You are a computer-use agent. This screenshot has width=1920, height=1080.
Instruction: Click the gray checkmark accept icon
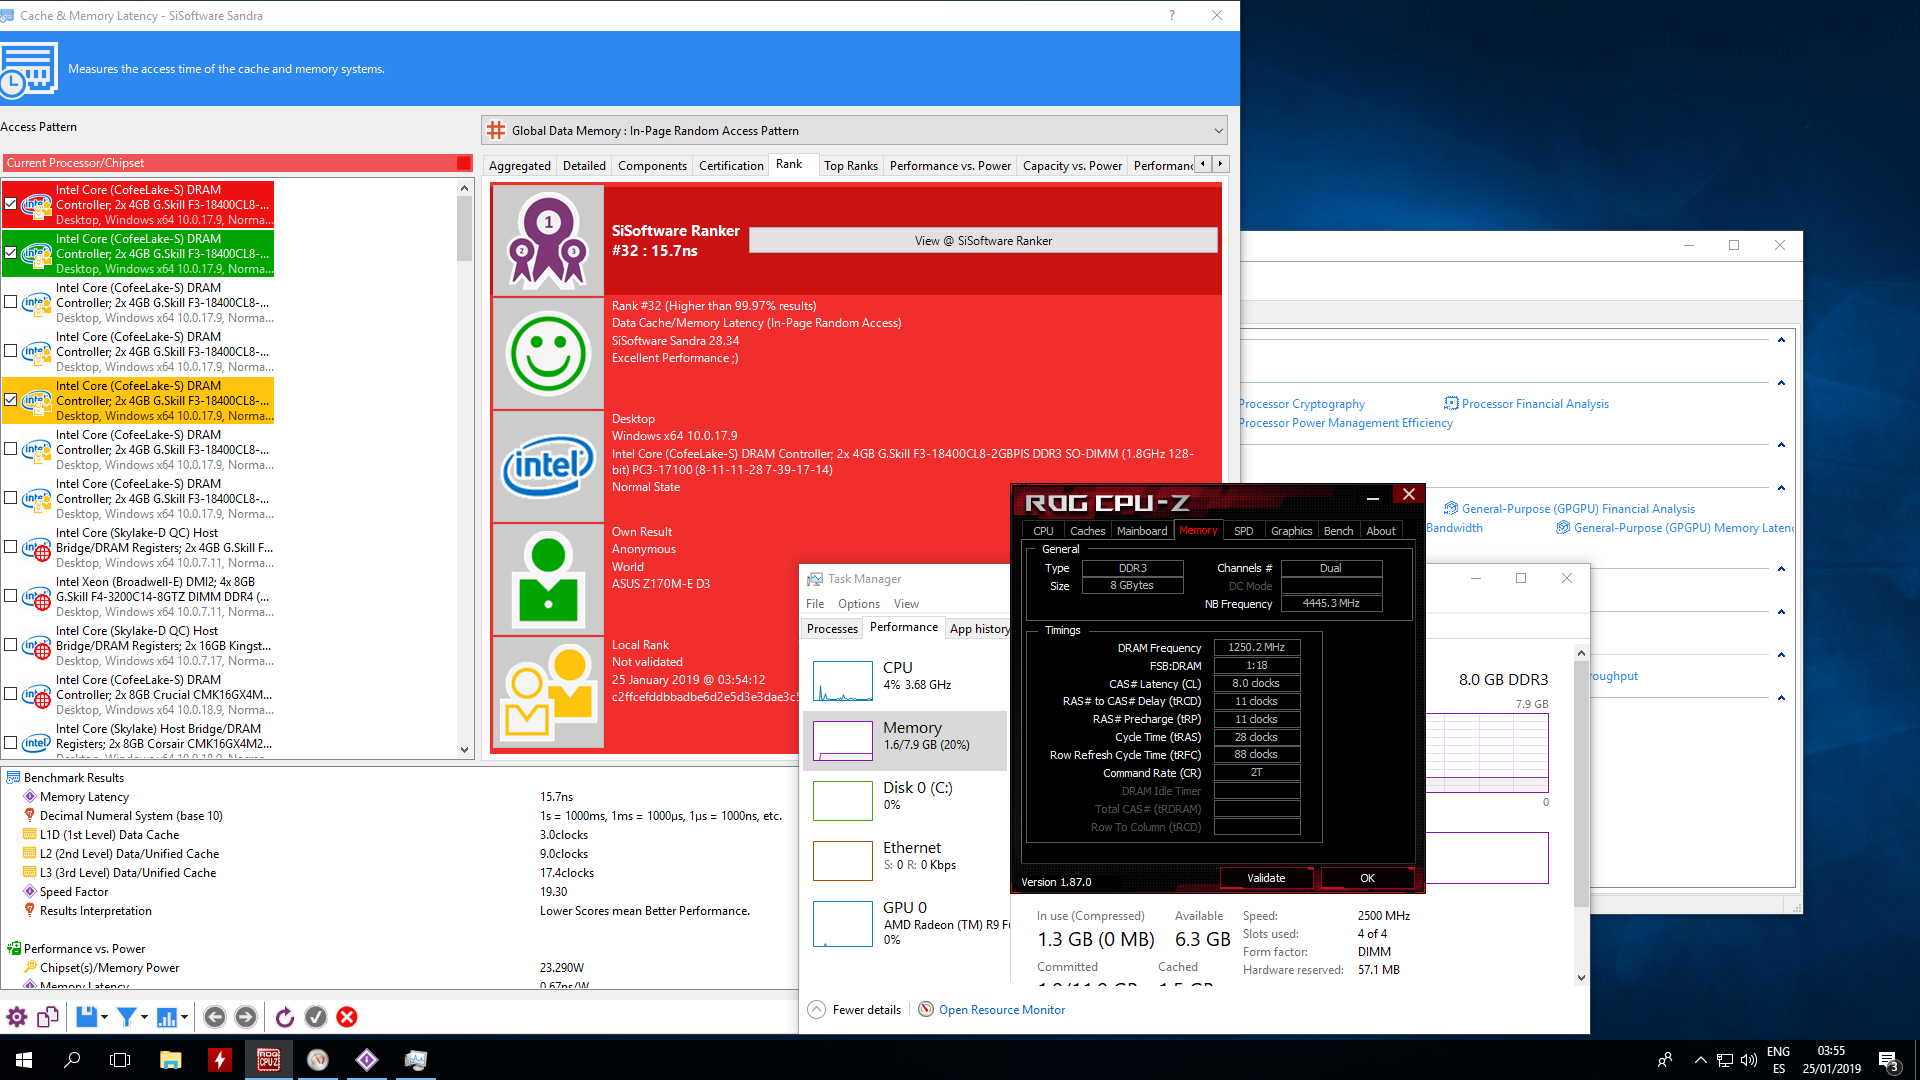coord(316,1017)
